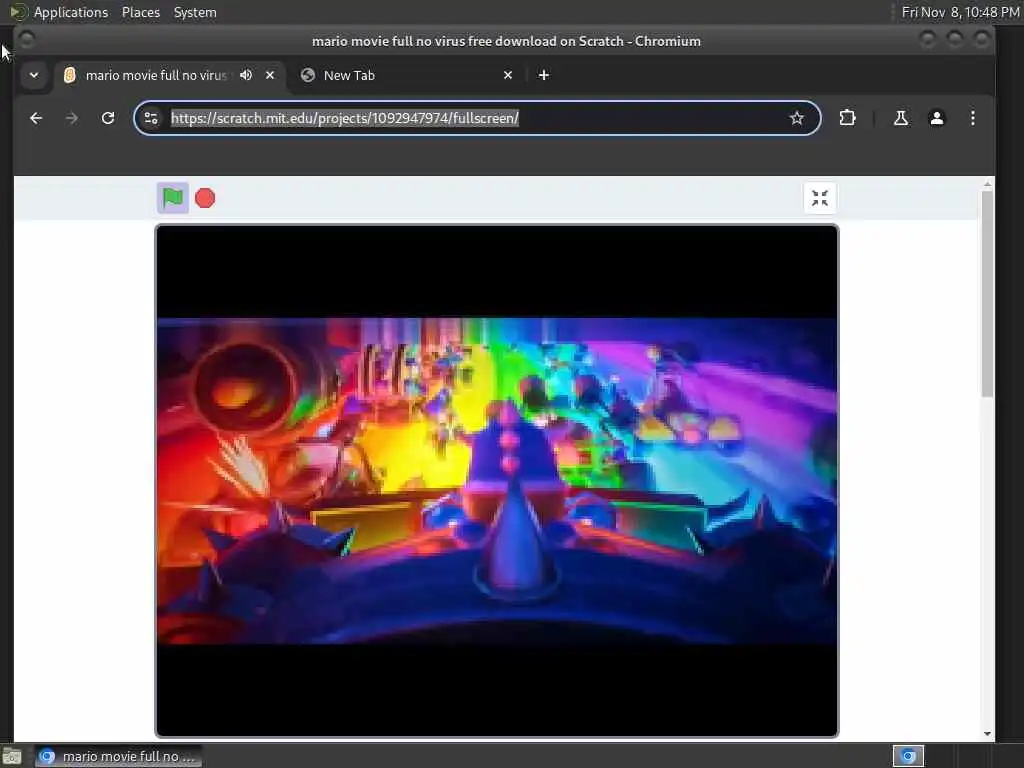The width and height of the screenshot is (1024, 768).
Task: Bookmark this page with the star icon
Action: [797, 118]
